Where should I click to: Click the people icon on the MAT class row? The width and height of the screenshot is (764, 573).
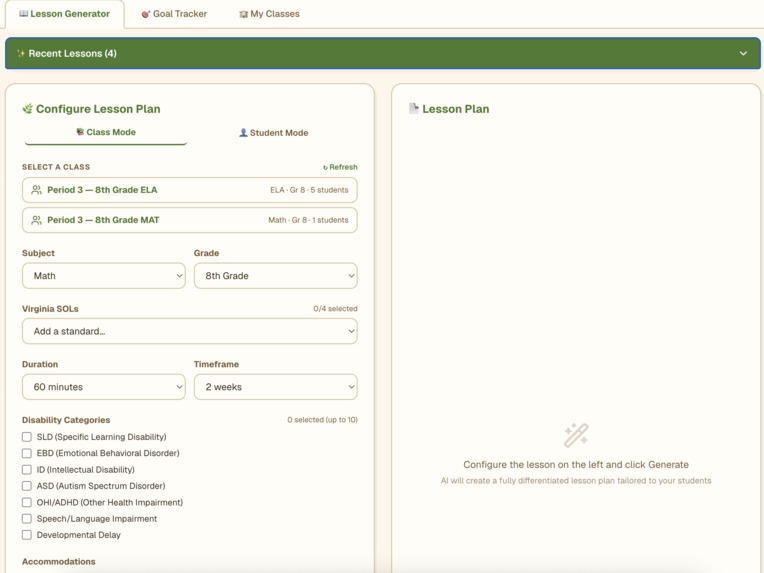(x=37, y=220)
